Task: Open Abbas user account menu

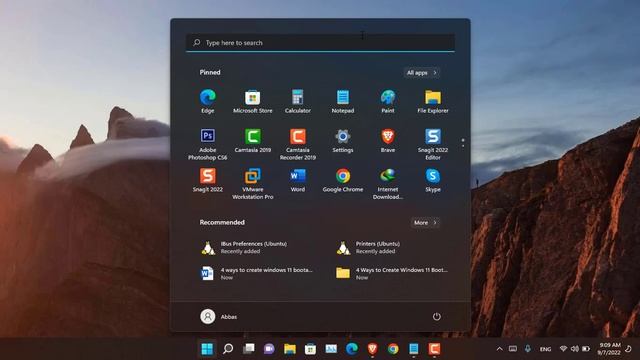Action: coord(219,317)
